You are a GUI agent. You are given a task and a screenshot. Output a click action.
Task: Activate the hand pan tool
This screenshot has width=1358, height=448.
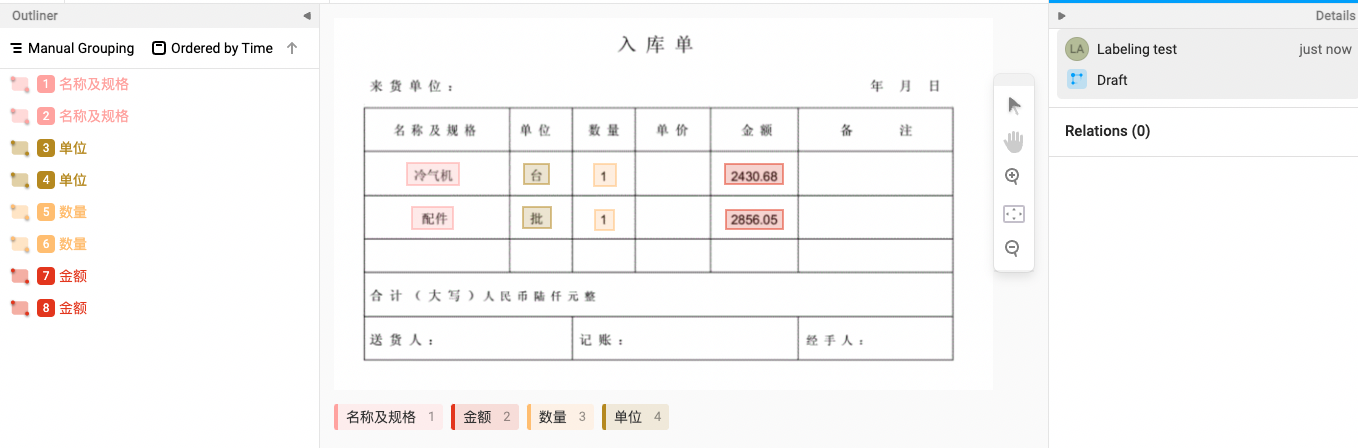click(x=1014, y=141)
